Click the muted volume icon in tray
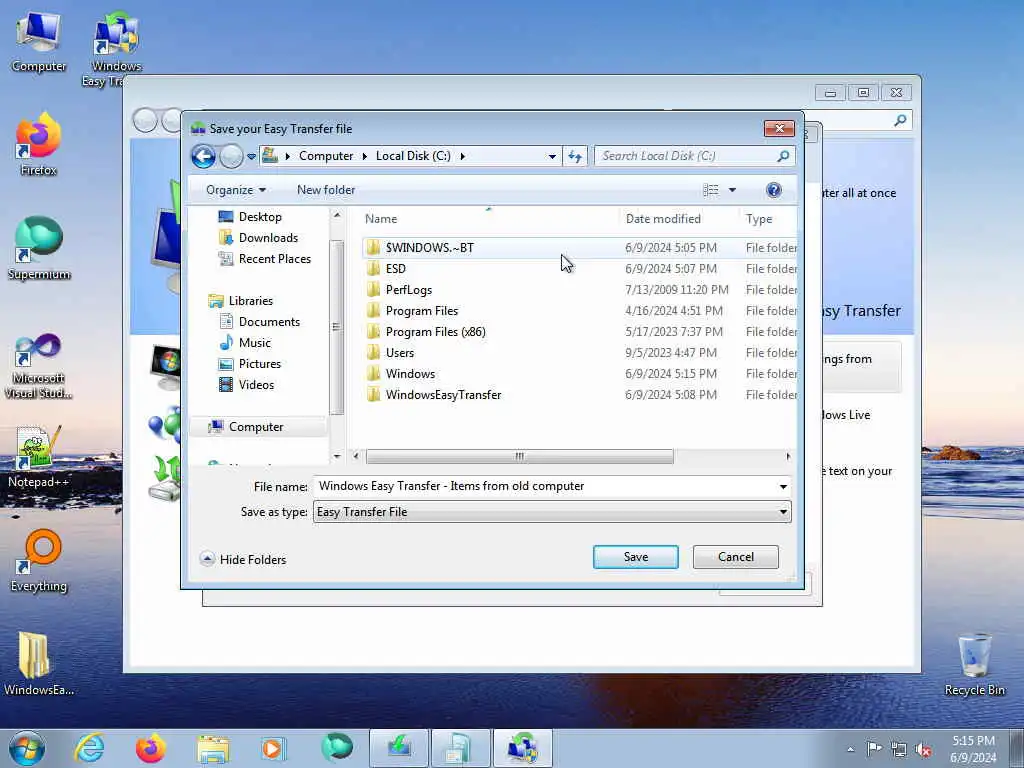This screenshot has width=1024, height=768. point(924,750)
